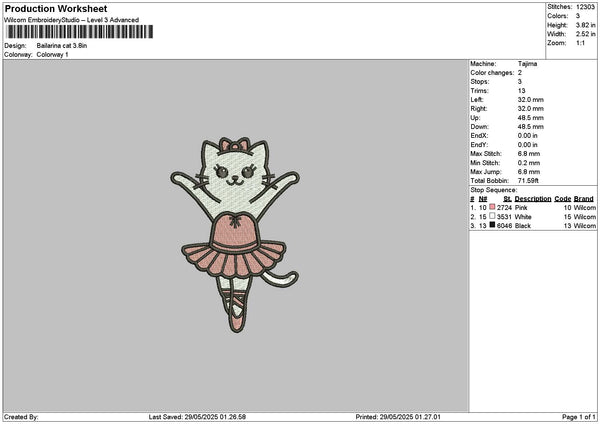
Task: Click the Stitches count 12303
Action: pyautogui.click(x=585, y=7)
